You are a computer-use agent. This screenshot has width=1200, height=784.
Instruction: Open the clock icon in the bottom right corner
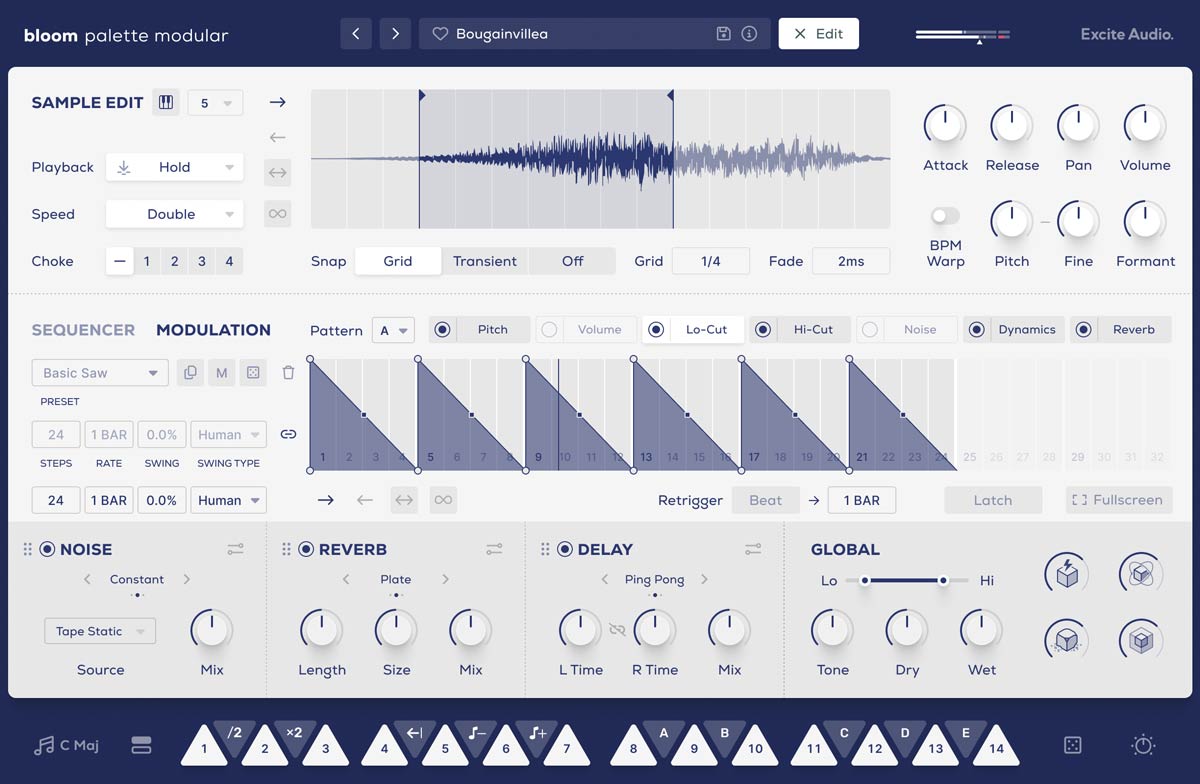pos(1141,745)
